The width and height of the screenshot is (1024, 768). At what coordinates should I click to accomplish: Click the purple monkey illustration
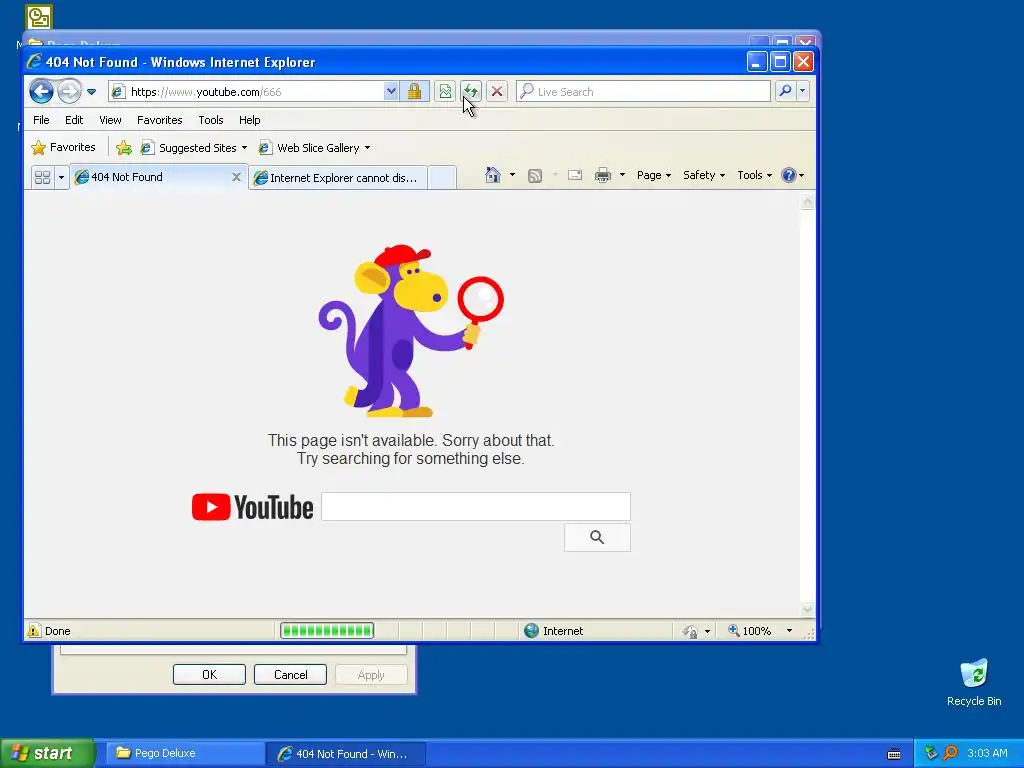pyautogui.click(x=410, y=331)
